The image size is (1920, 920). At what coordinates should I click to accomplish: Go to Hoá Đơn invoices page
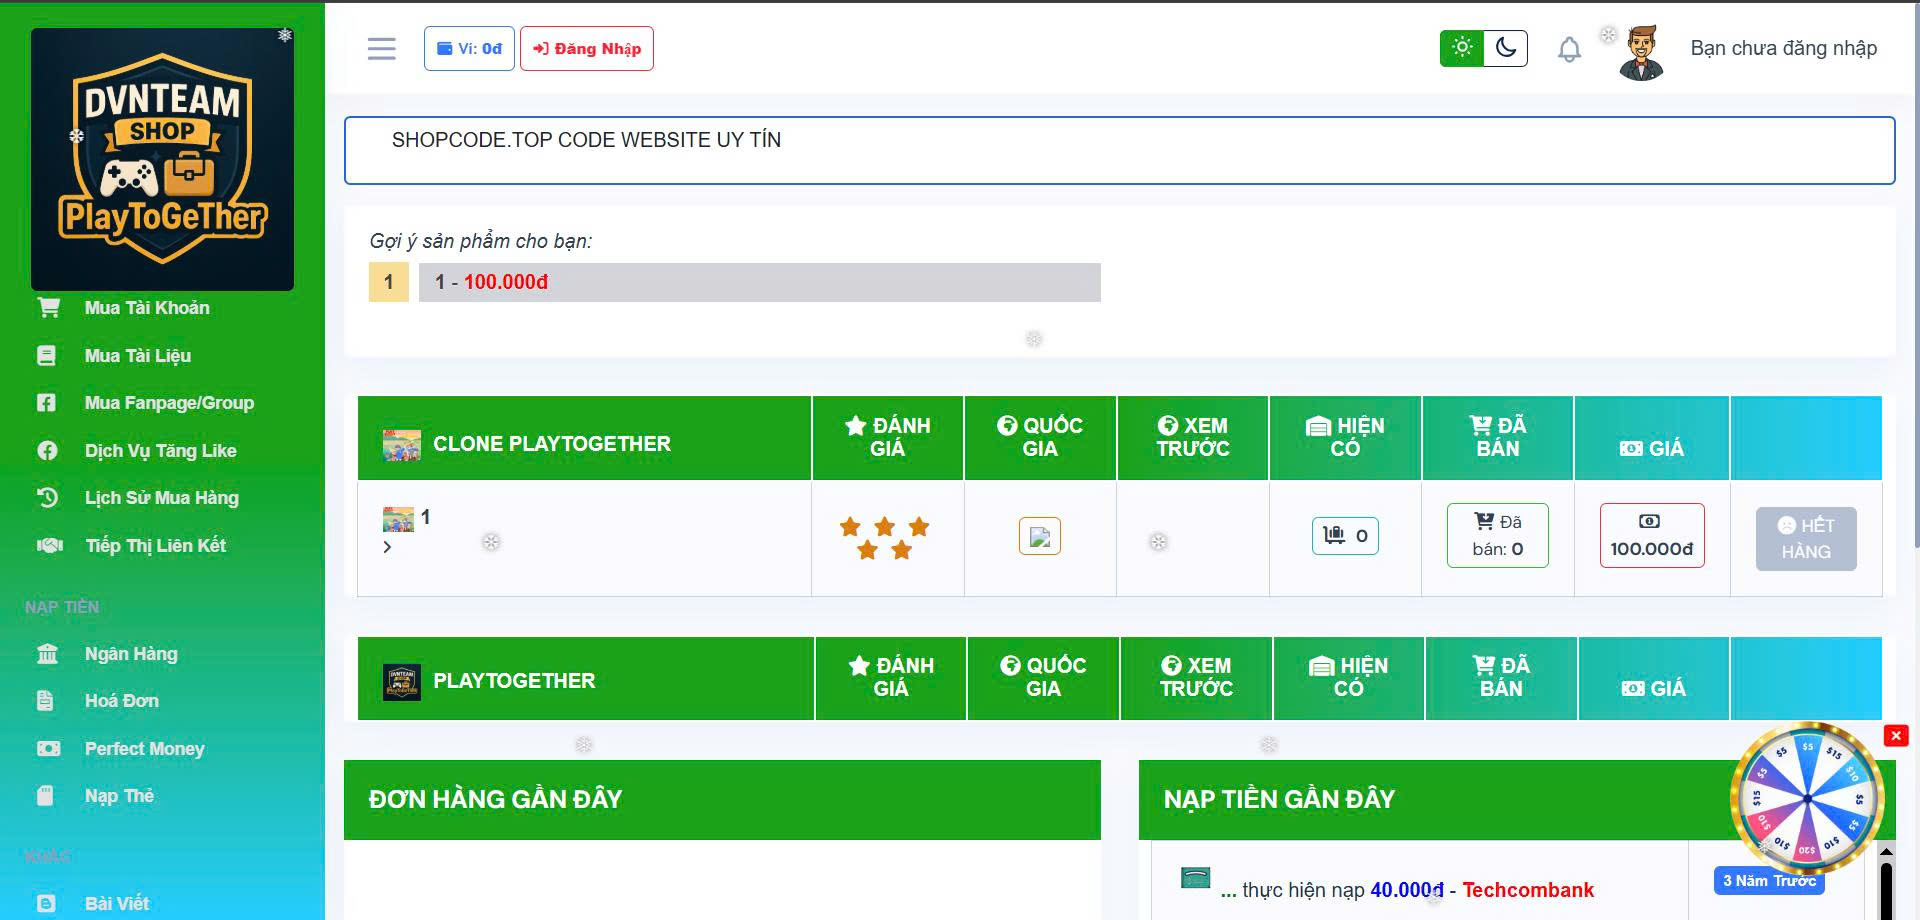pos(121,701)
